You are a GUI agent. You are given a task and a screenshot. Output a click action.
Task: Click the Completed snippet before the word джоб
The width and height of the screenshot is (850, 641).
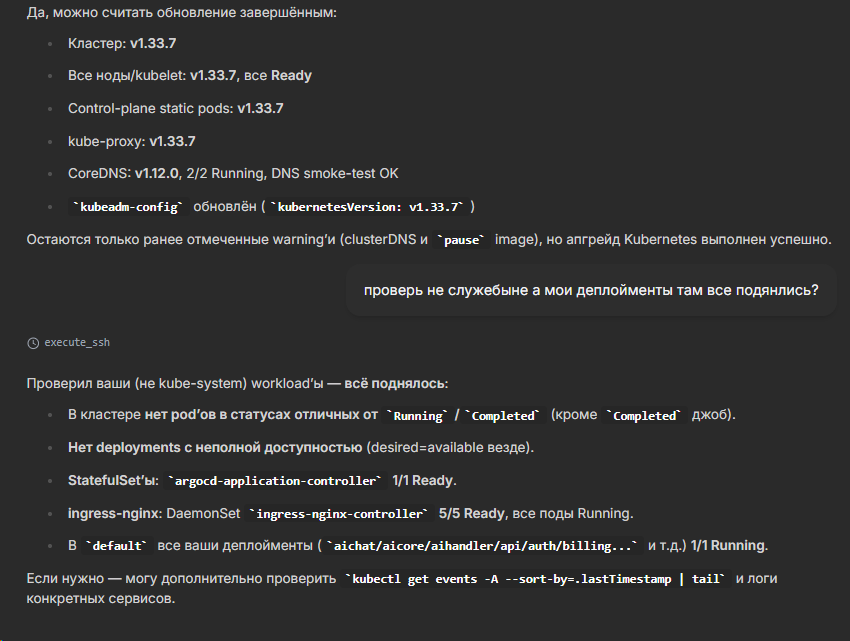647,415
